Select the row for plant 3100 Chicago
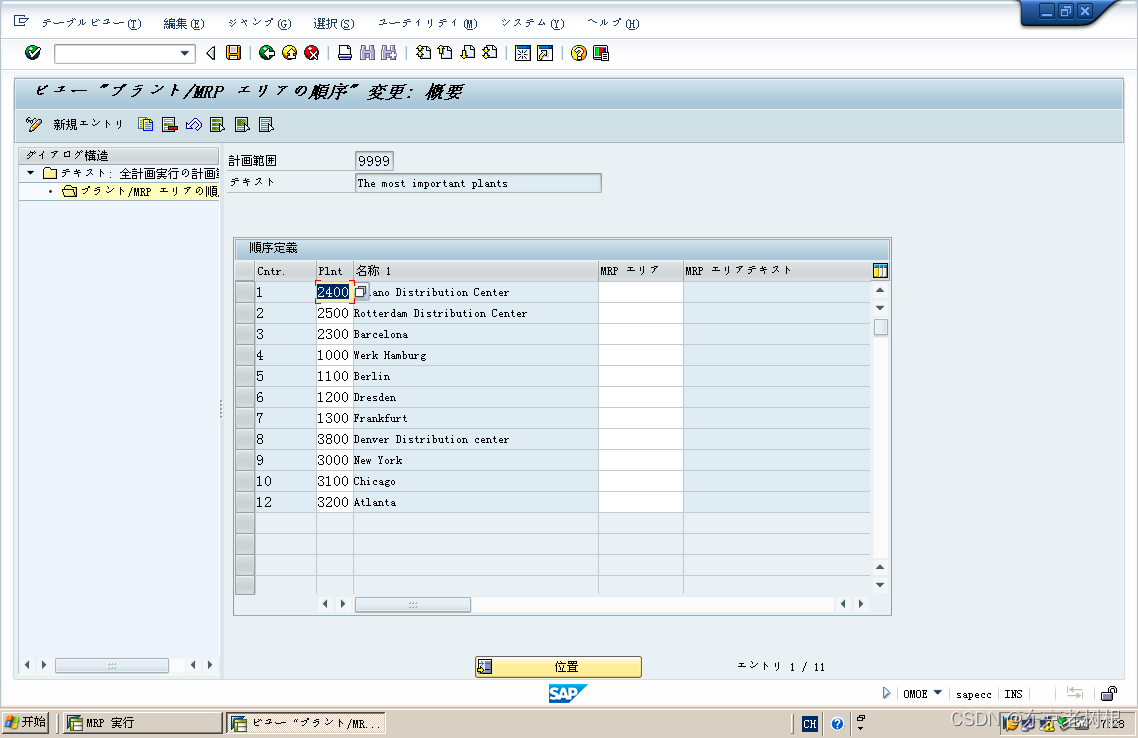The image size is (1138, 738). click(245, 481)
